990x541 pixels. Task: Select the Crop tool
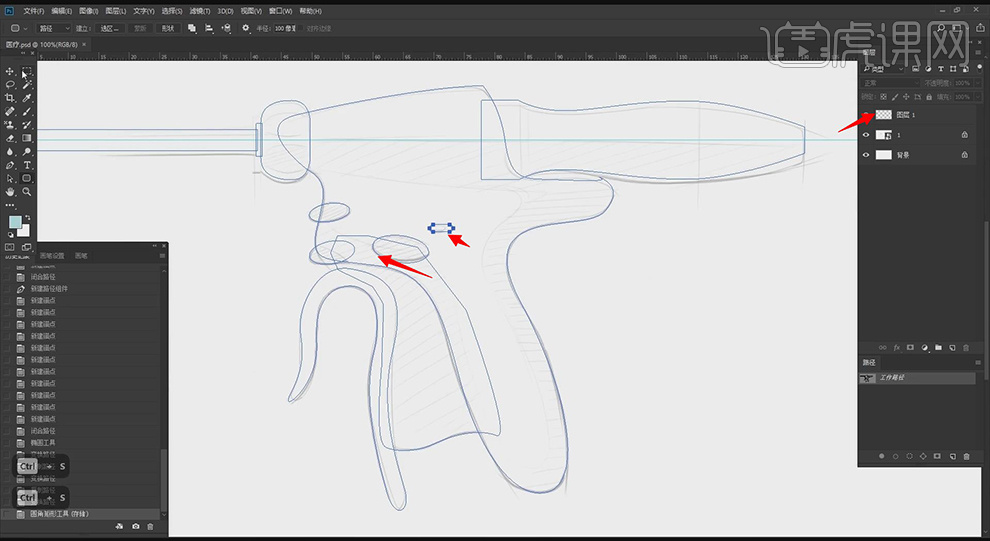pos(10,98)
